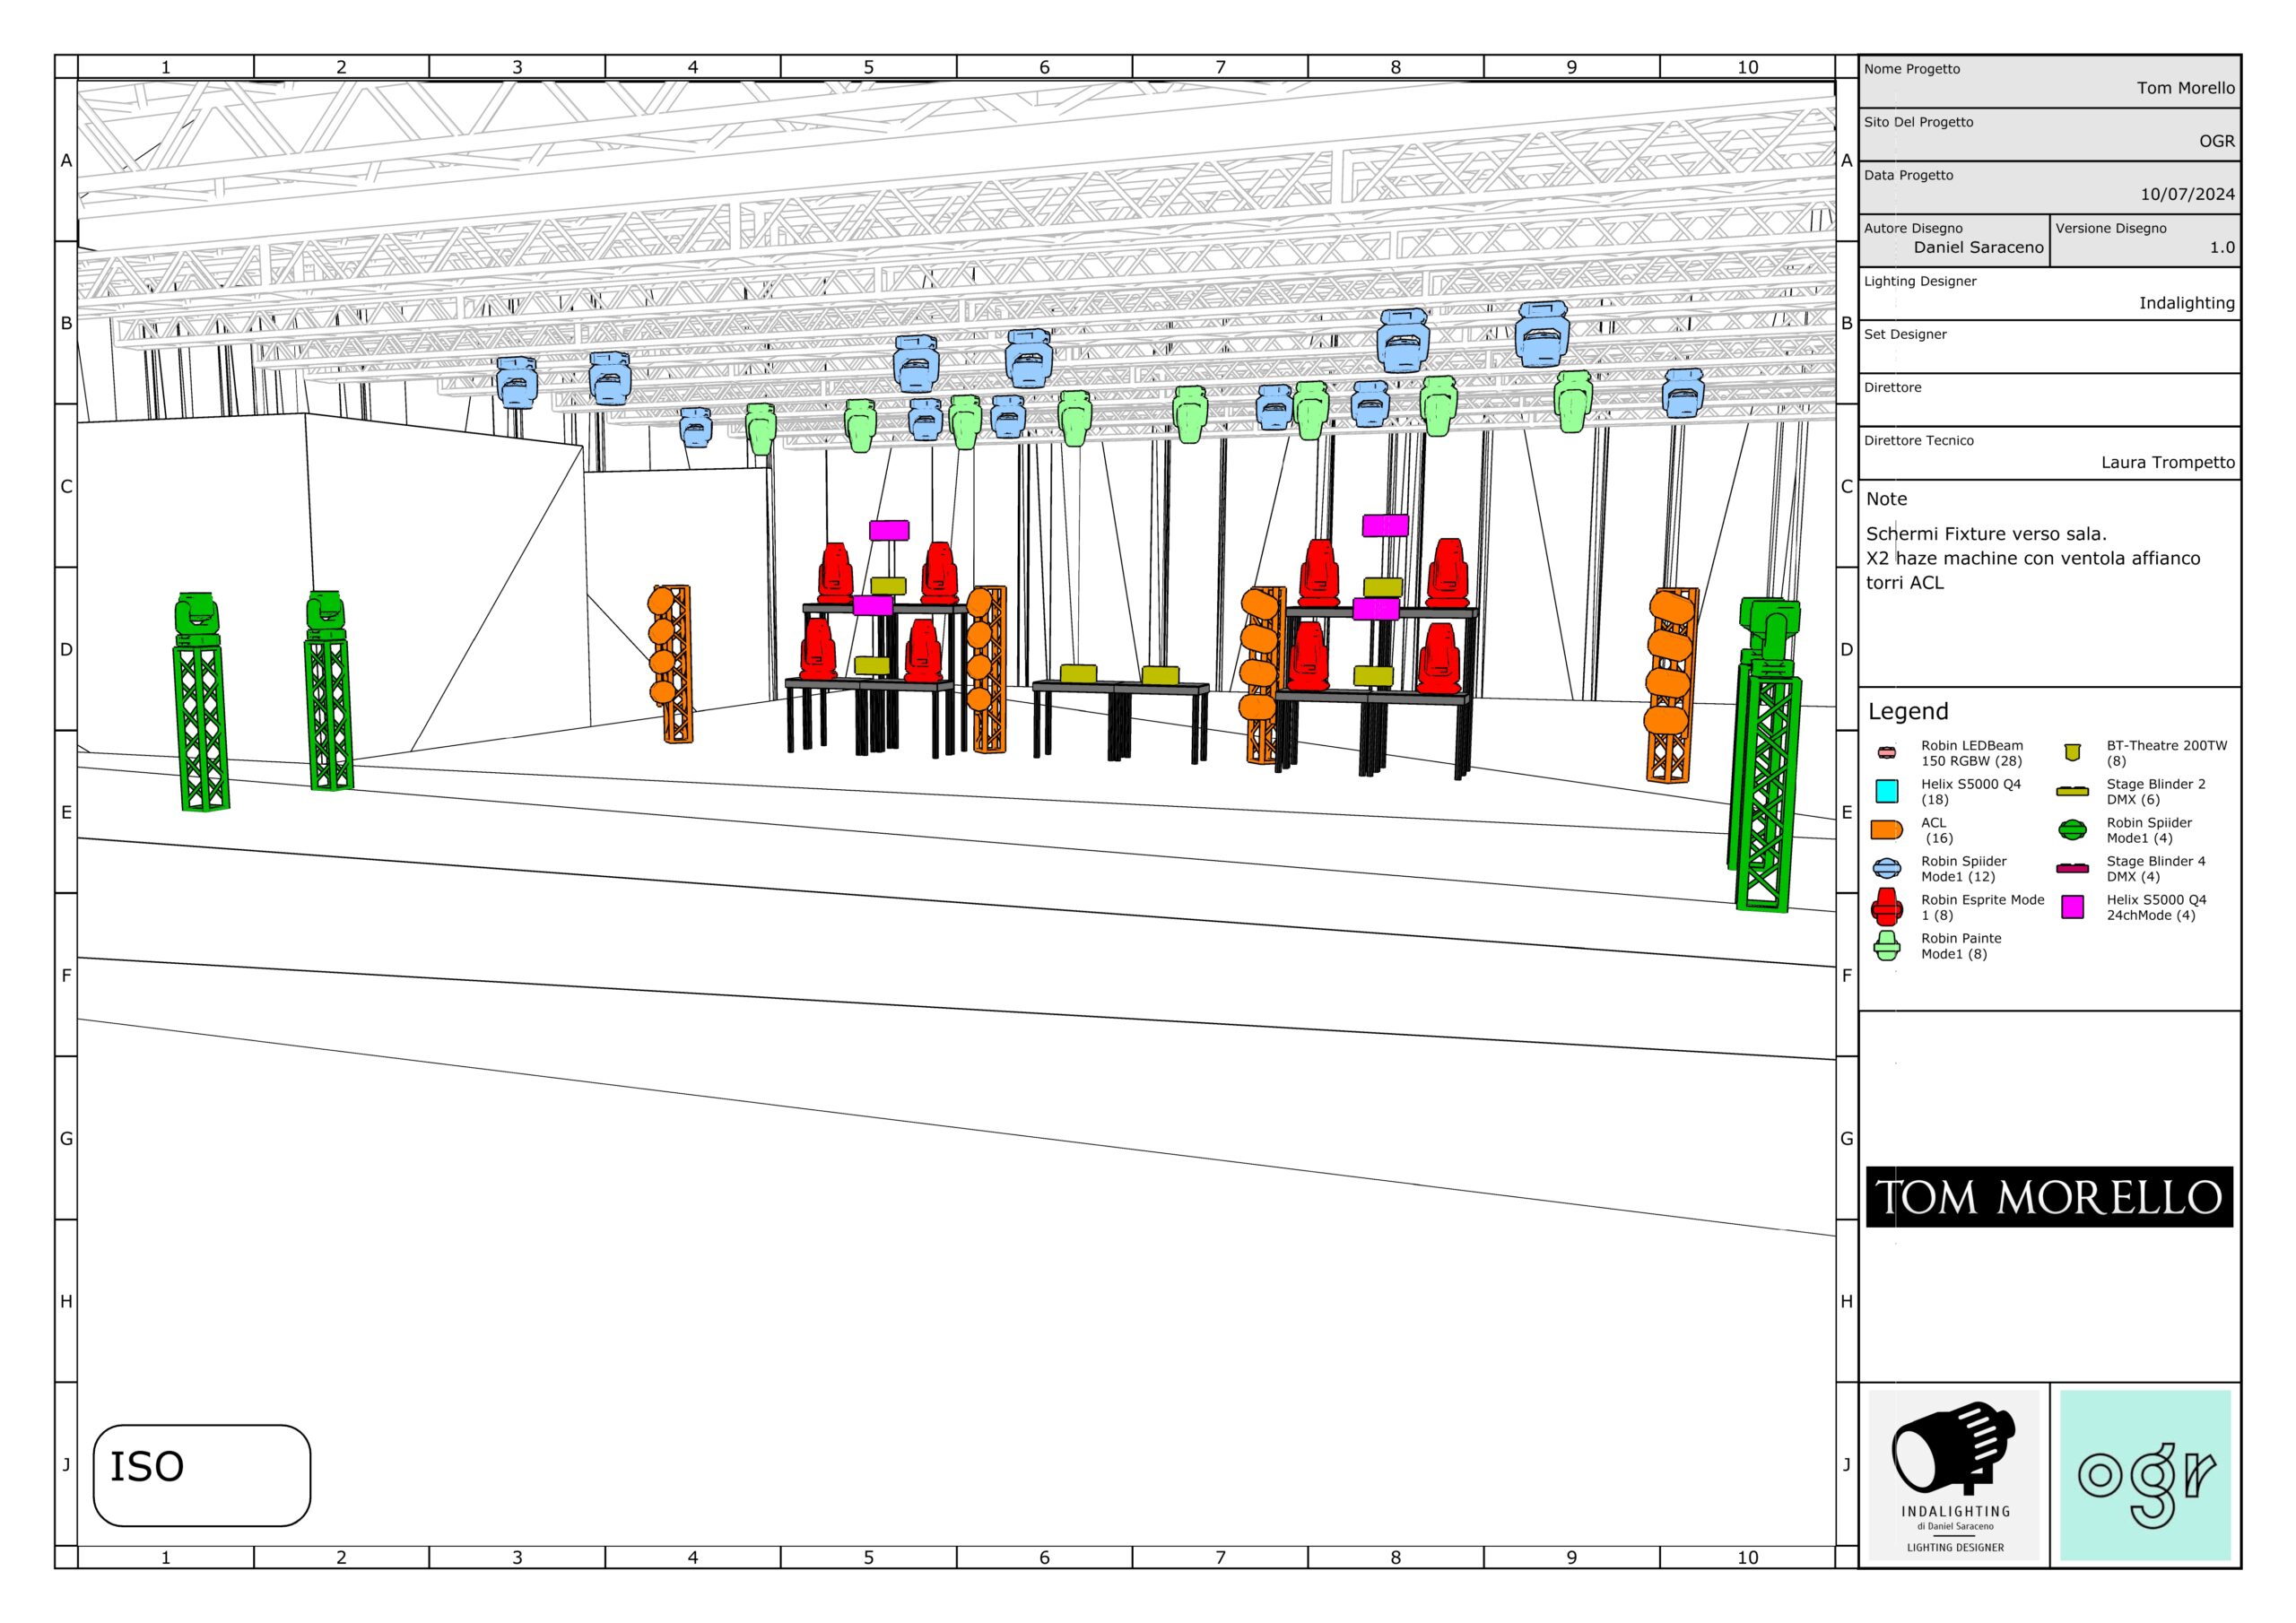Select the 'Laura Trompetto' technical director value

tap(2167, 462)
